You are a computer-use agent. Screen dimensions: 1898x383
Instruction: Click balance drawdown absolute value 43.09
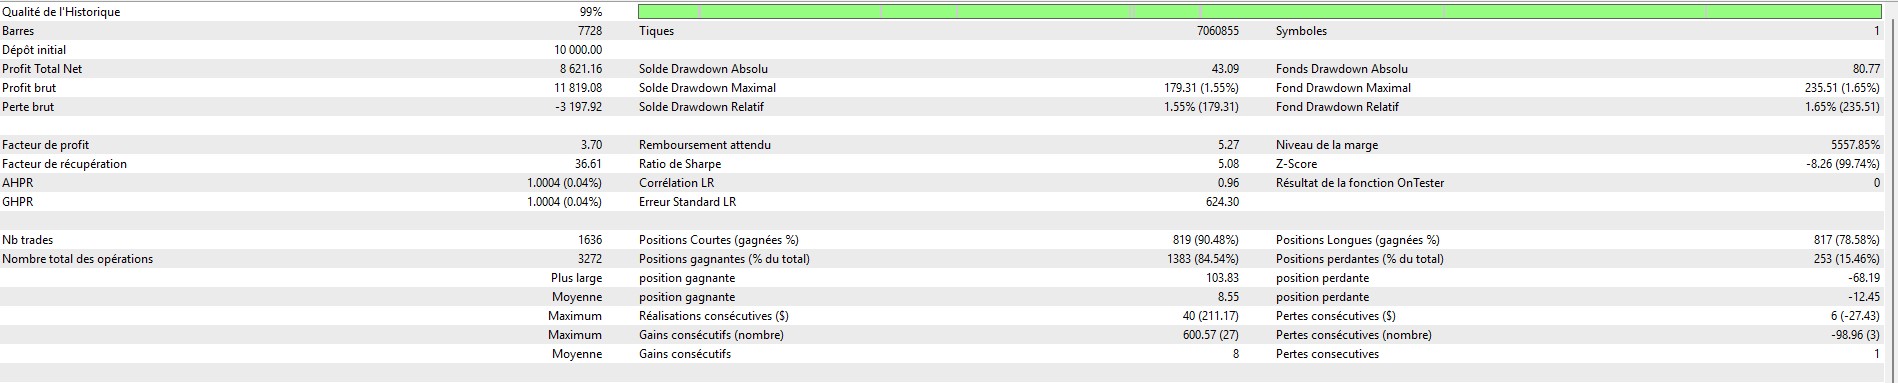pyautogui.click(x=1225, y=69)
